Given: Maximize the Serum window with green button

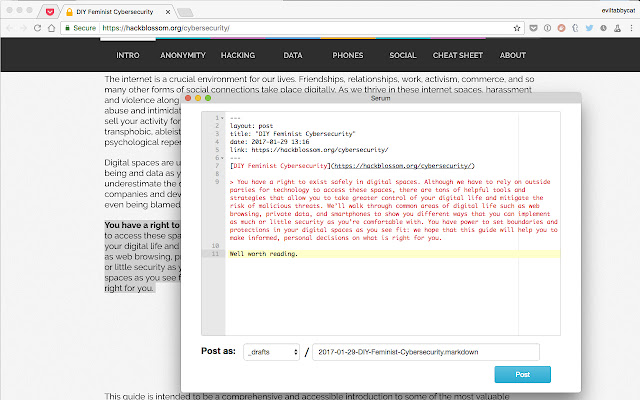Looking at the screenshot, I should coord(208,98).
